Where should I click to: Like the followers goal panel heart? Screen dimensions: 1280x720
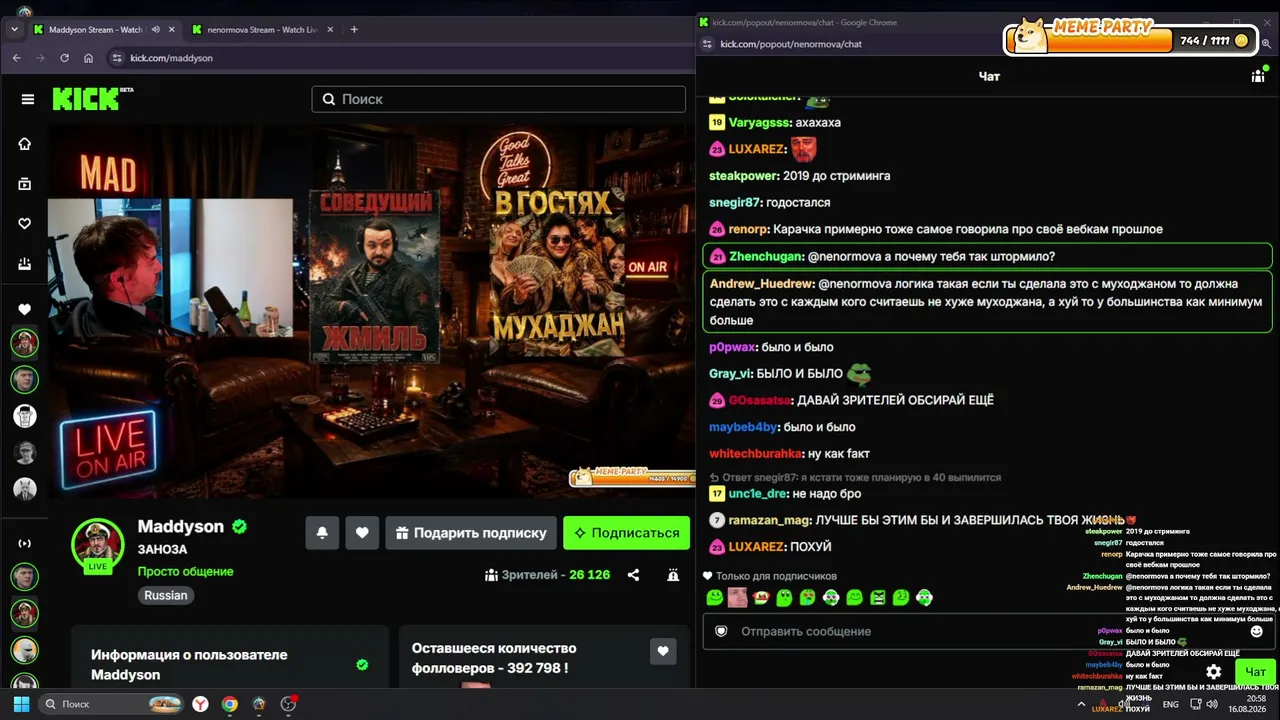[663, 652]
